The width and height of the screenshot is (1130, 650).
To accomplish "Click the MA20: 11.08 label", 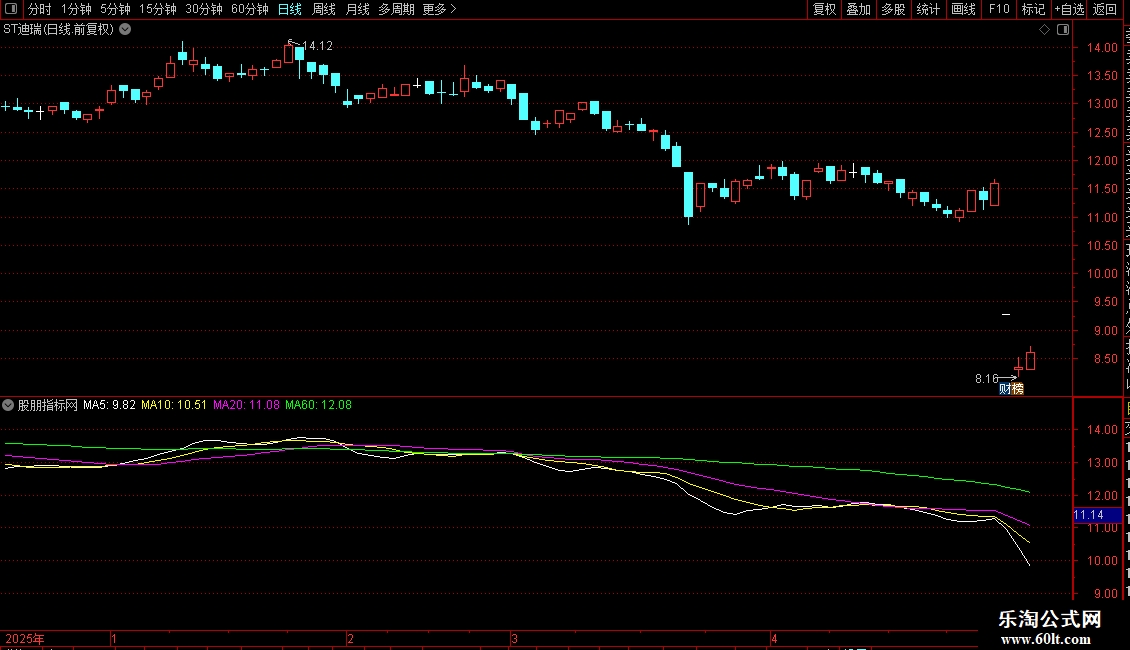I will click(x=246, y=405).
